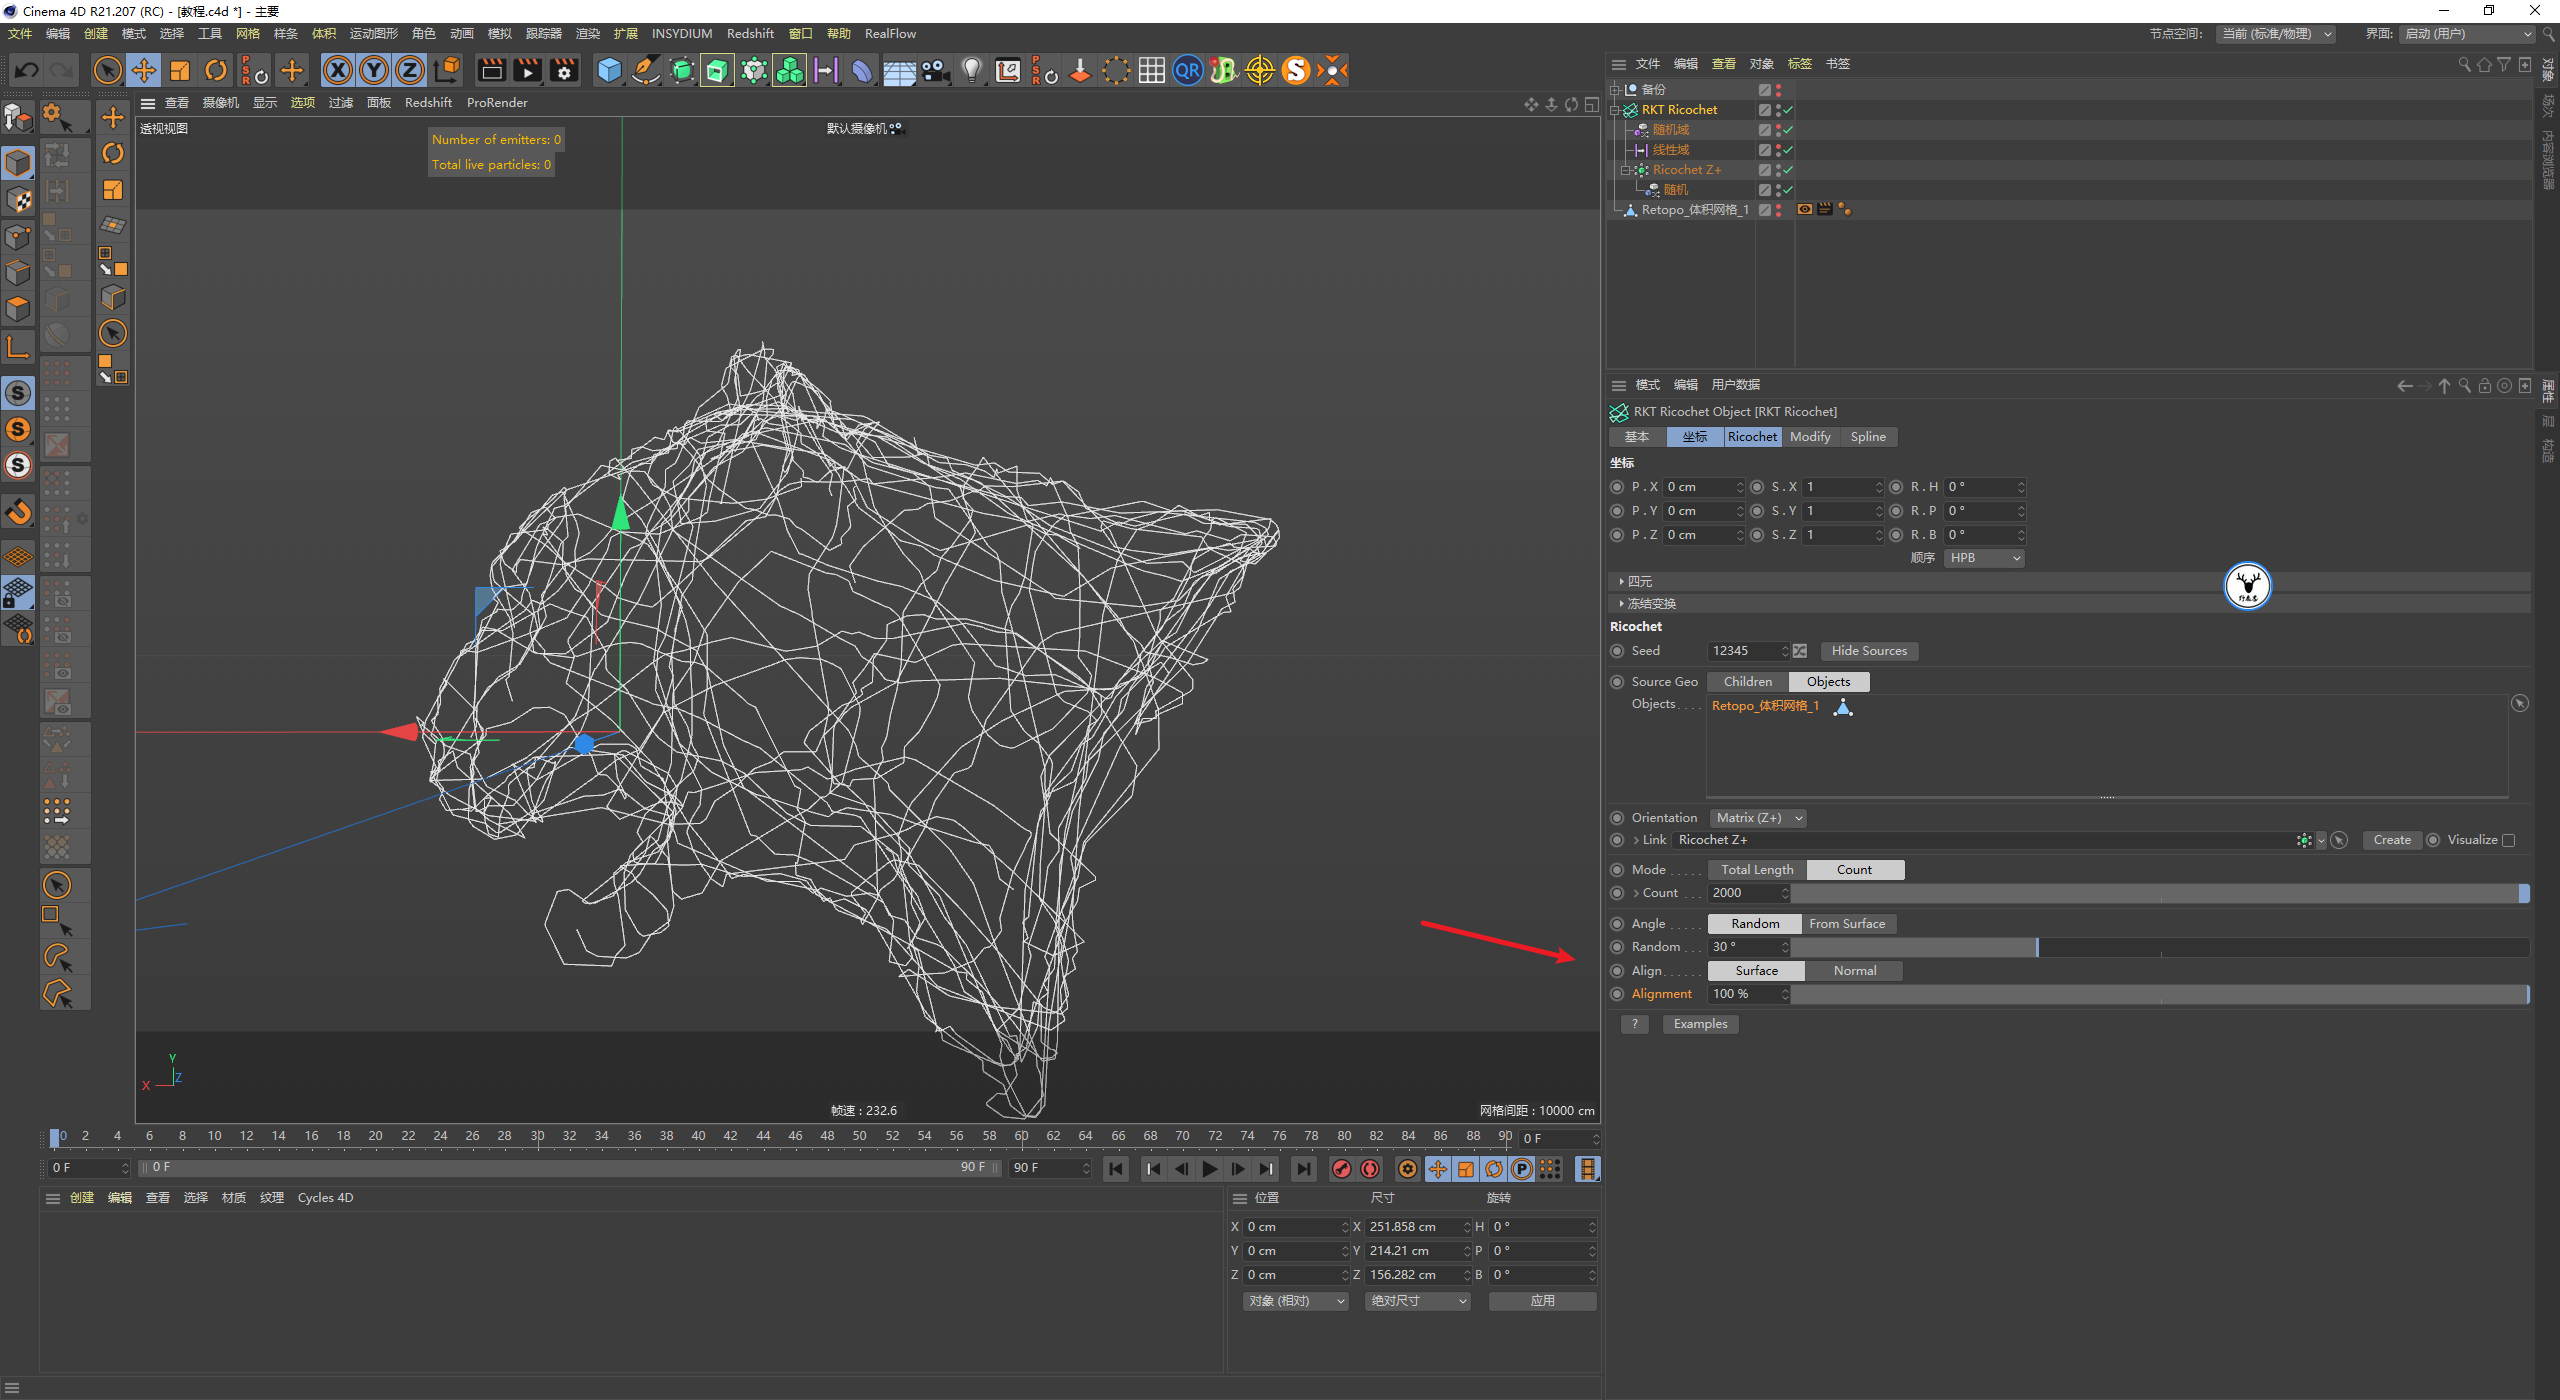Select the Move tool in top toolbar

tap(144, 70)
